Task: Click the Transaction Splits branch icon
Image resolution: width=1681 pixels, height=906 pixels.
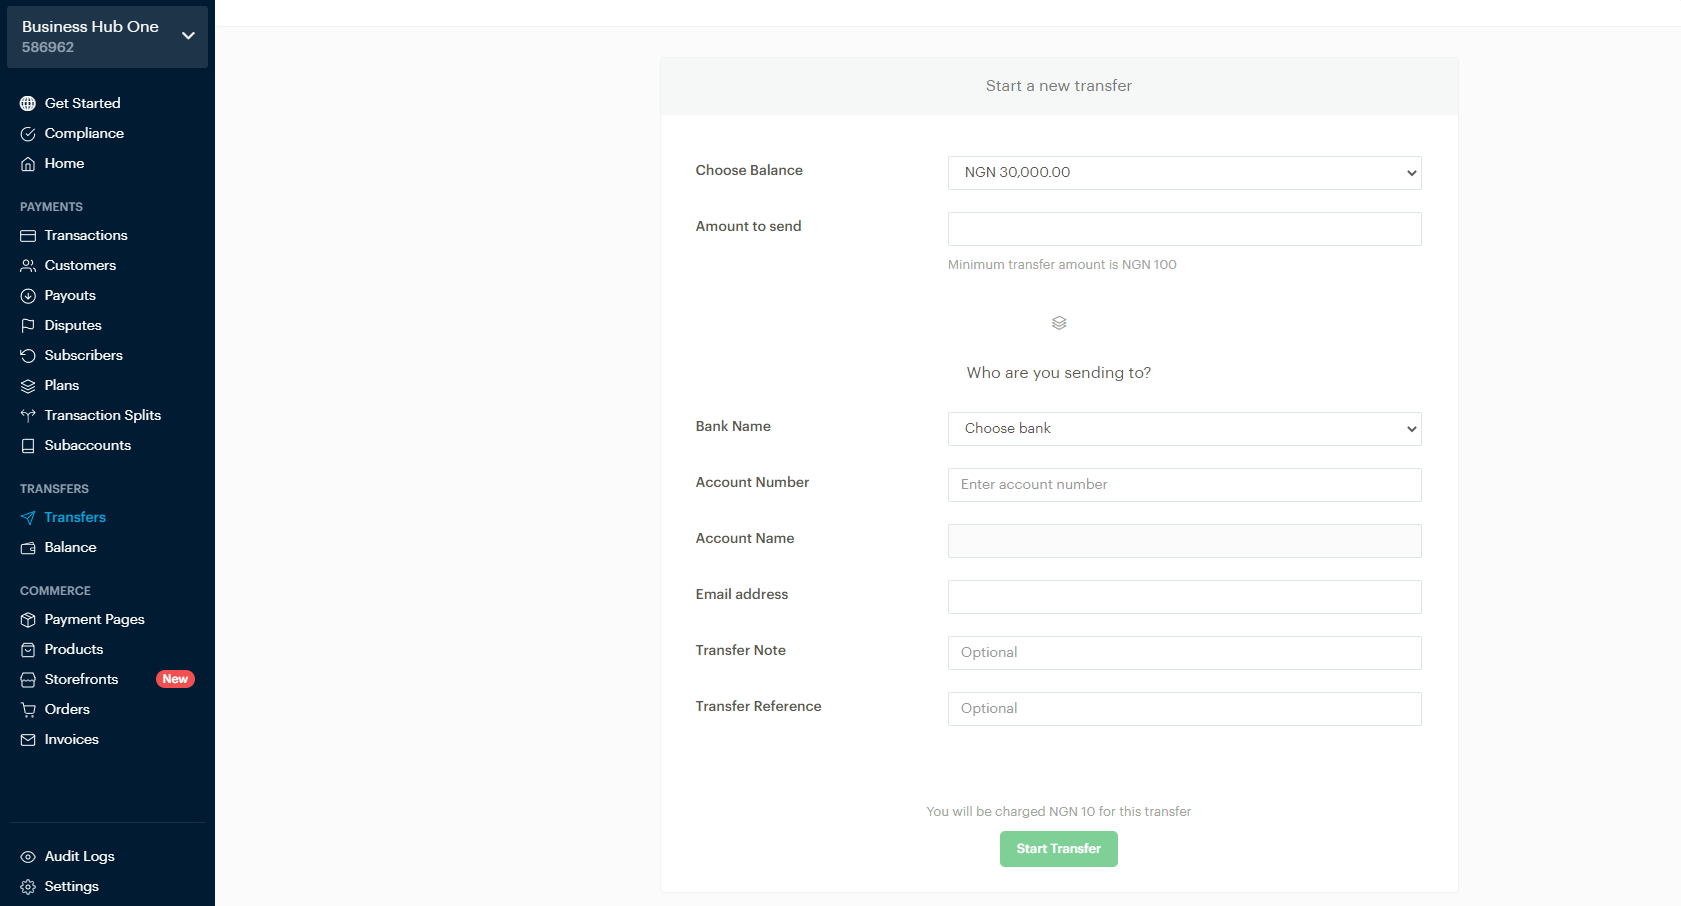Action: [x=27, y=415]
